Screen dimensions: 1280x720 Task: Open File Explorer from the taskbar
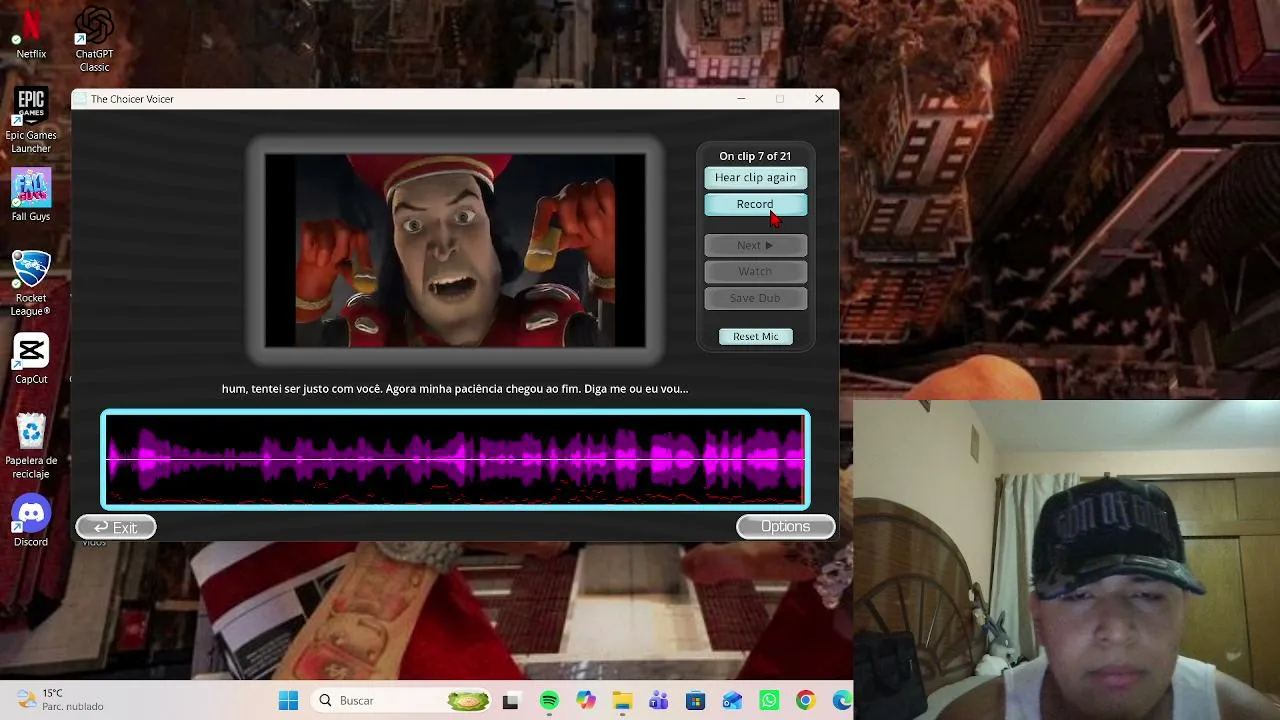[622, 701]
